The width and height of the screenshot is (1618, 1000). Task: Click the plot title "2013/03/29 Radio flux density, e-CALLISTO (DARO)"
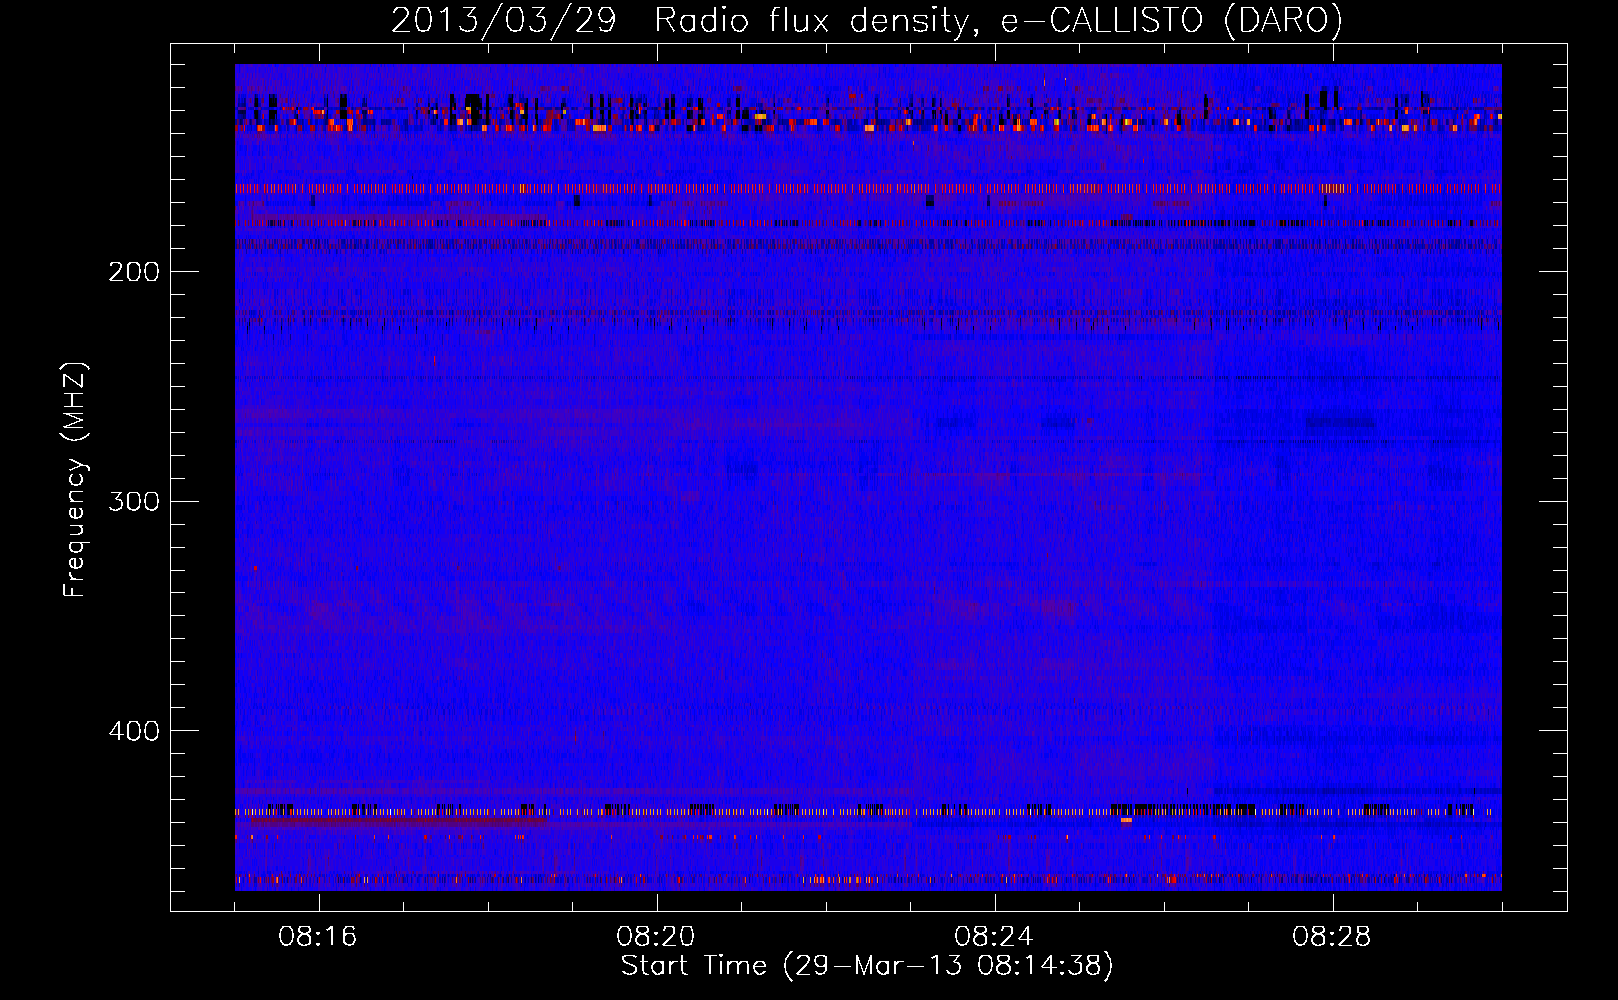867,21
